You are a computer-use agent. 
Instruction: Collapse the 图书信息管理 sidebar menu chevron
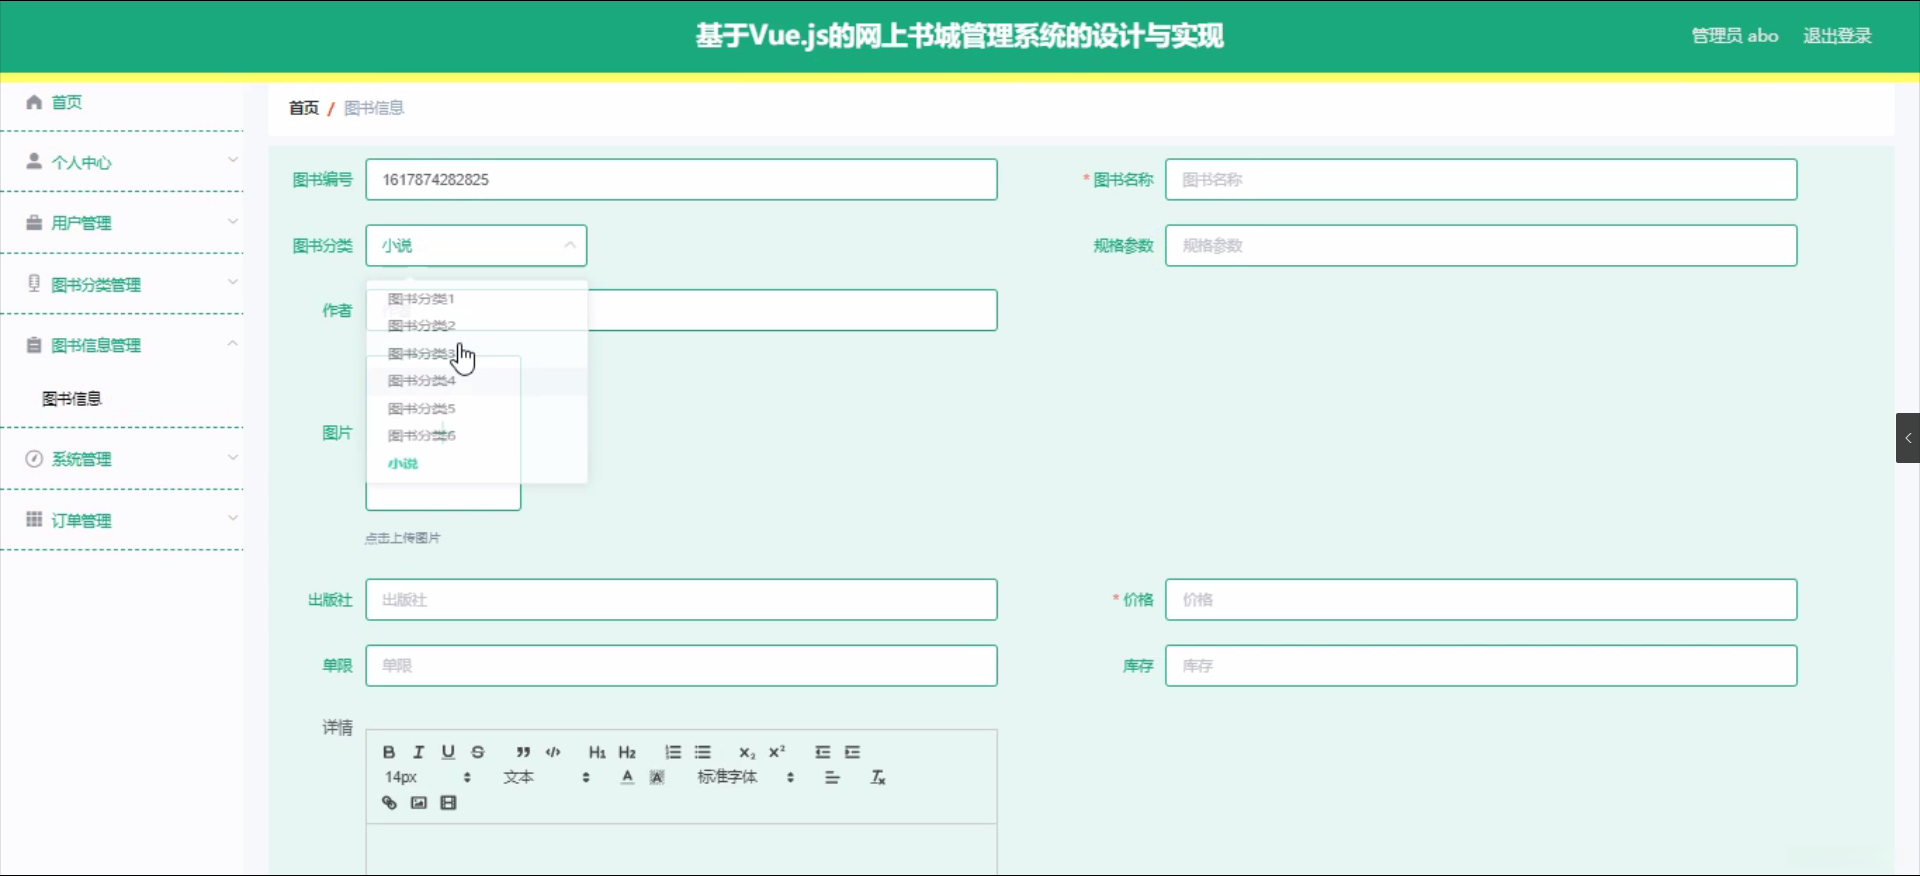click(232, 344)
